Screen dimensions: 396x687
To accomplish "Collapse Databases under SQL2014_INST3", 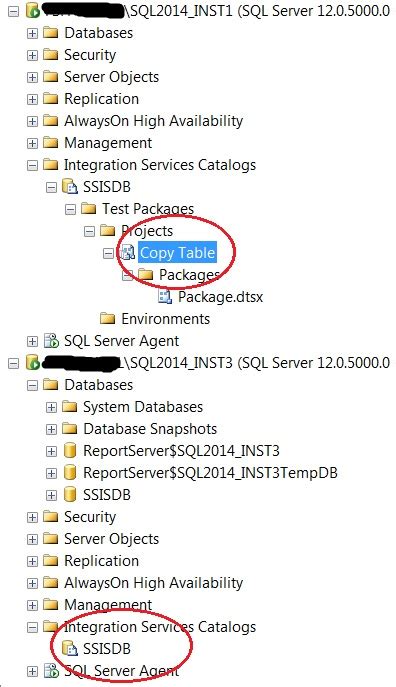I will tap(32, 385).
